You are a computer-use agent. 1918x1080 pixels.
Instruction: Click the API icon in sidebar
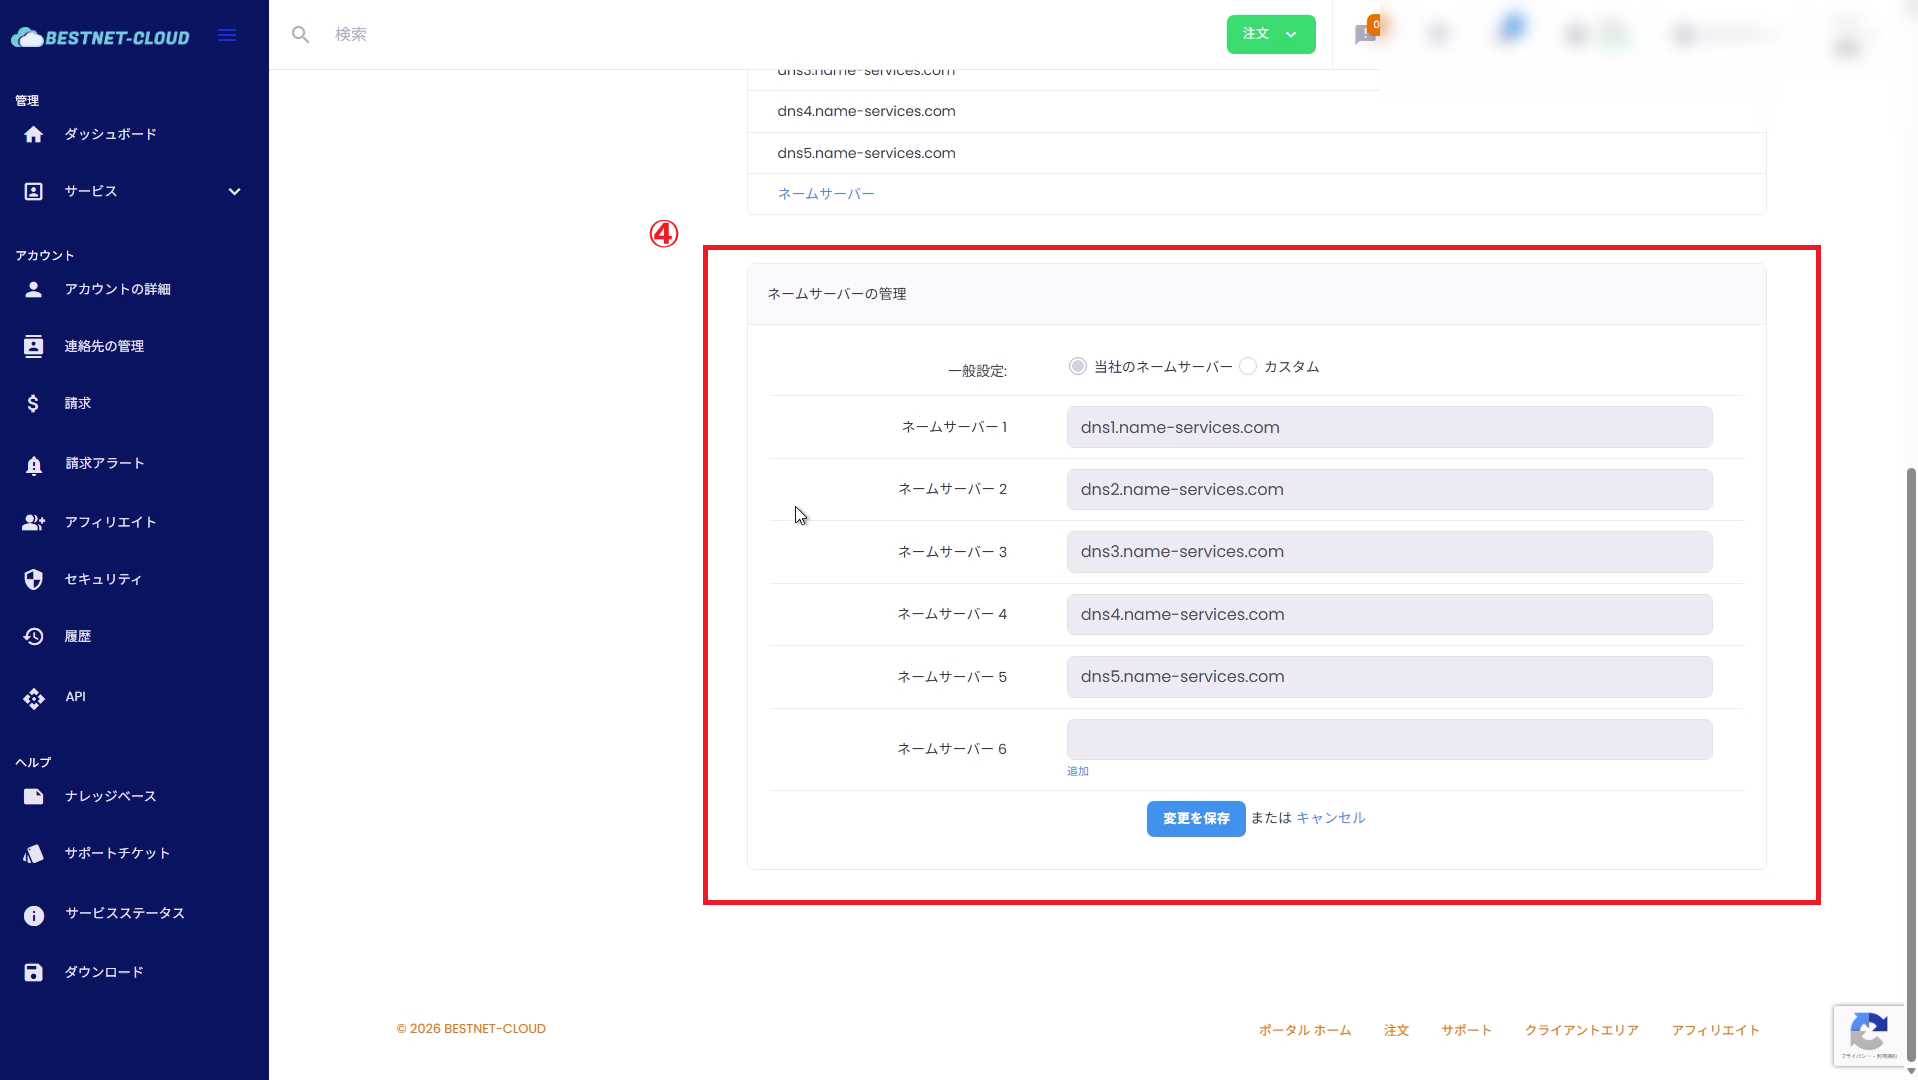(33, 698)
